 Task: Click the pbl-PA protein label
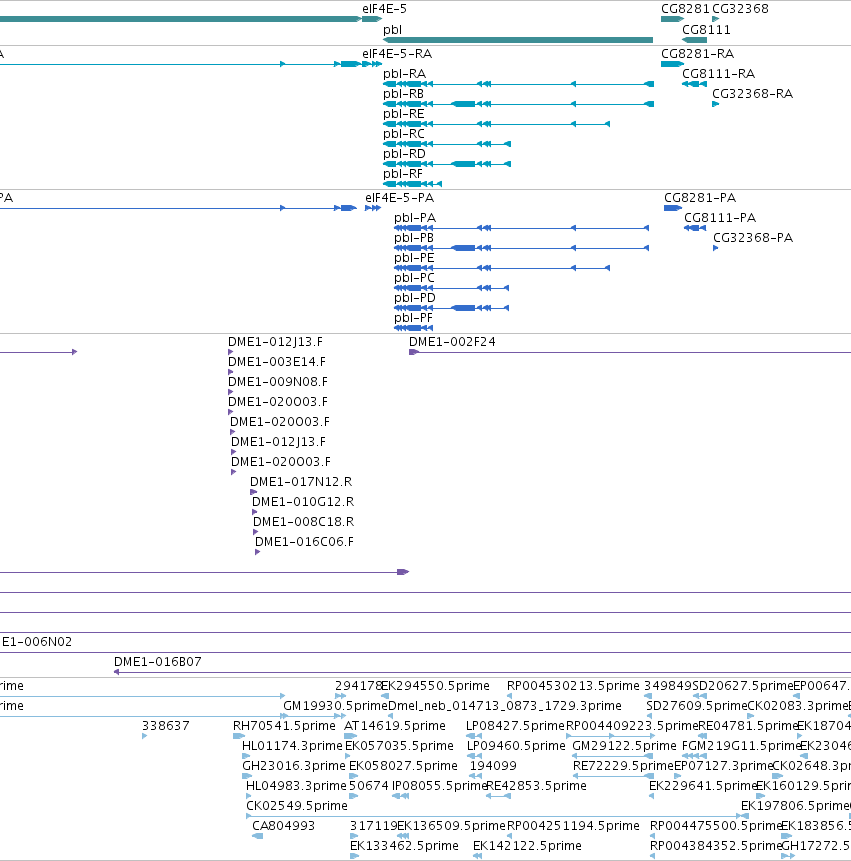coord(415,218)
